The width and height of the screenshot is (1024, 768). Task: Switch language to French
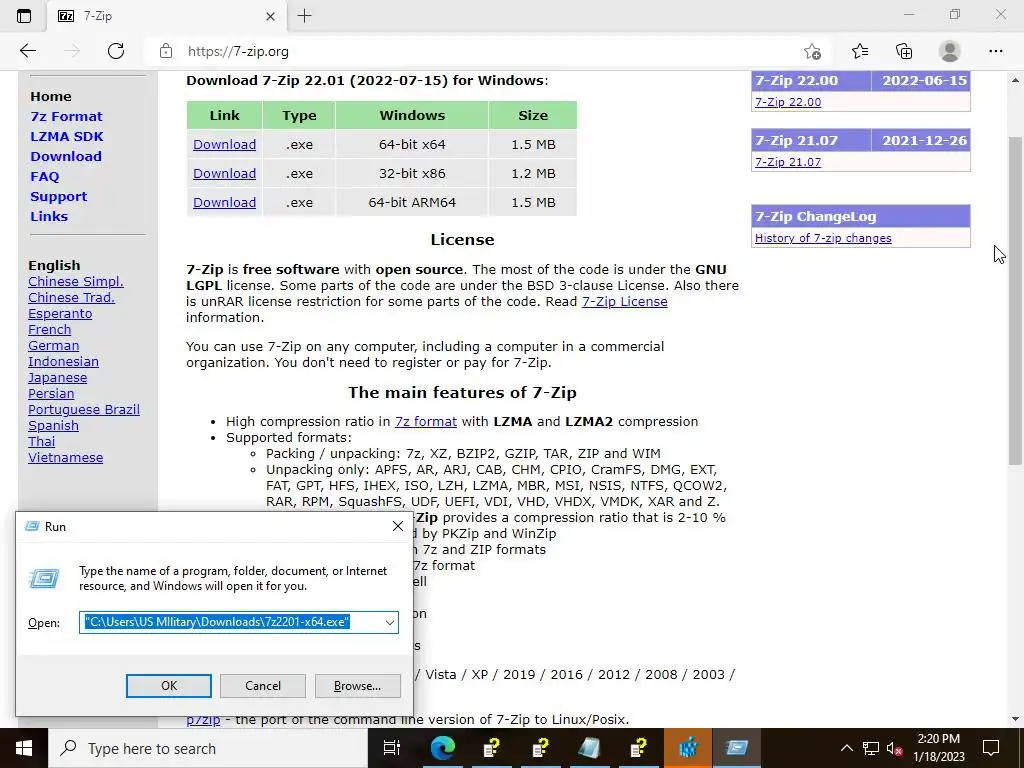click(50, 329)
